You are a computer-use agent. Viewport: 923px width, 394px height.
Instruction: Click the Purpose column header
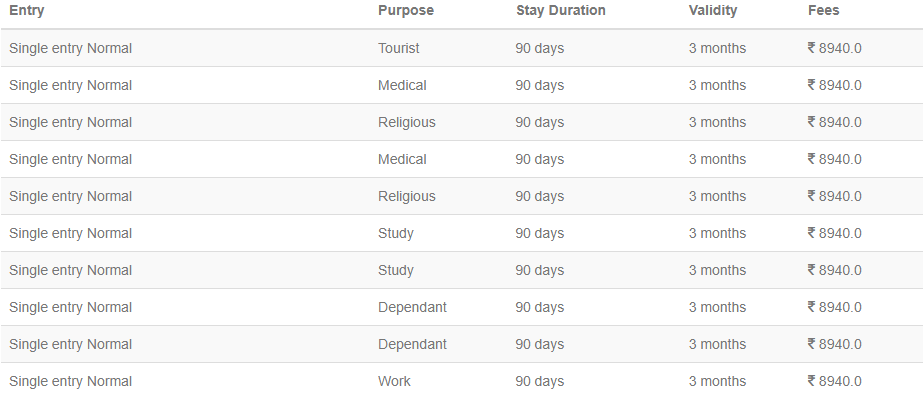coord(406,11)
